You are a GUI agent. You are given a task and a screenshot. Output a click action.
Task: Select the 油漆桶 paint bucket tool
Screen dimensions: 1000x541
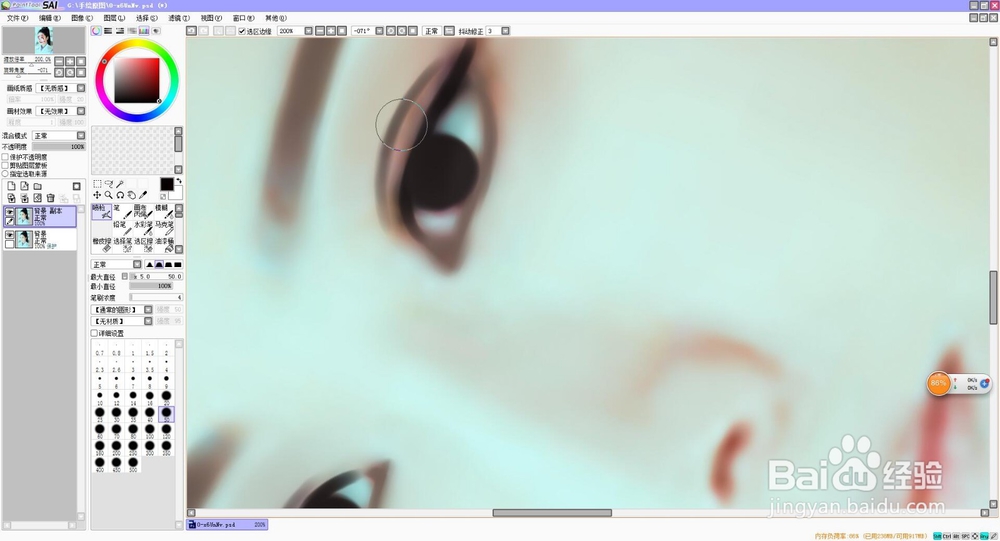(x=163, y=244)
